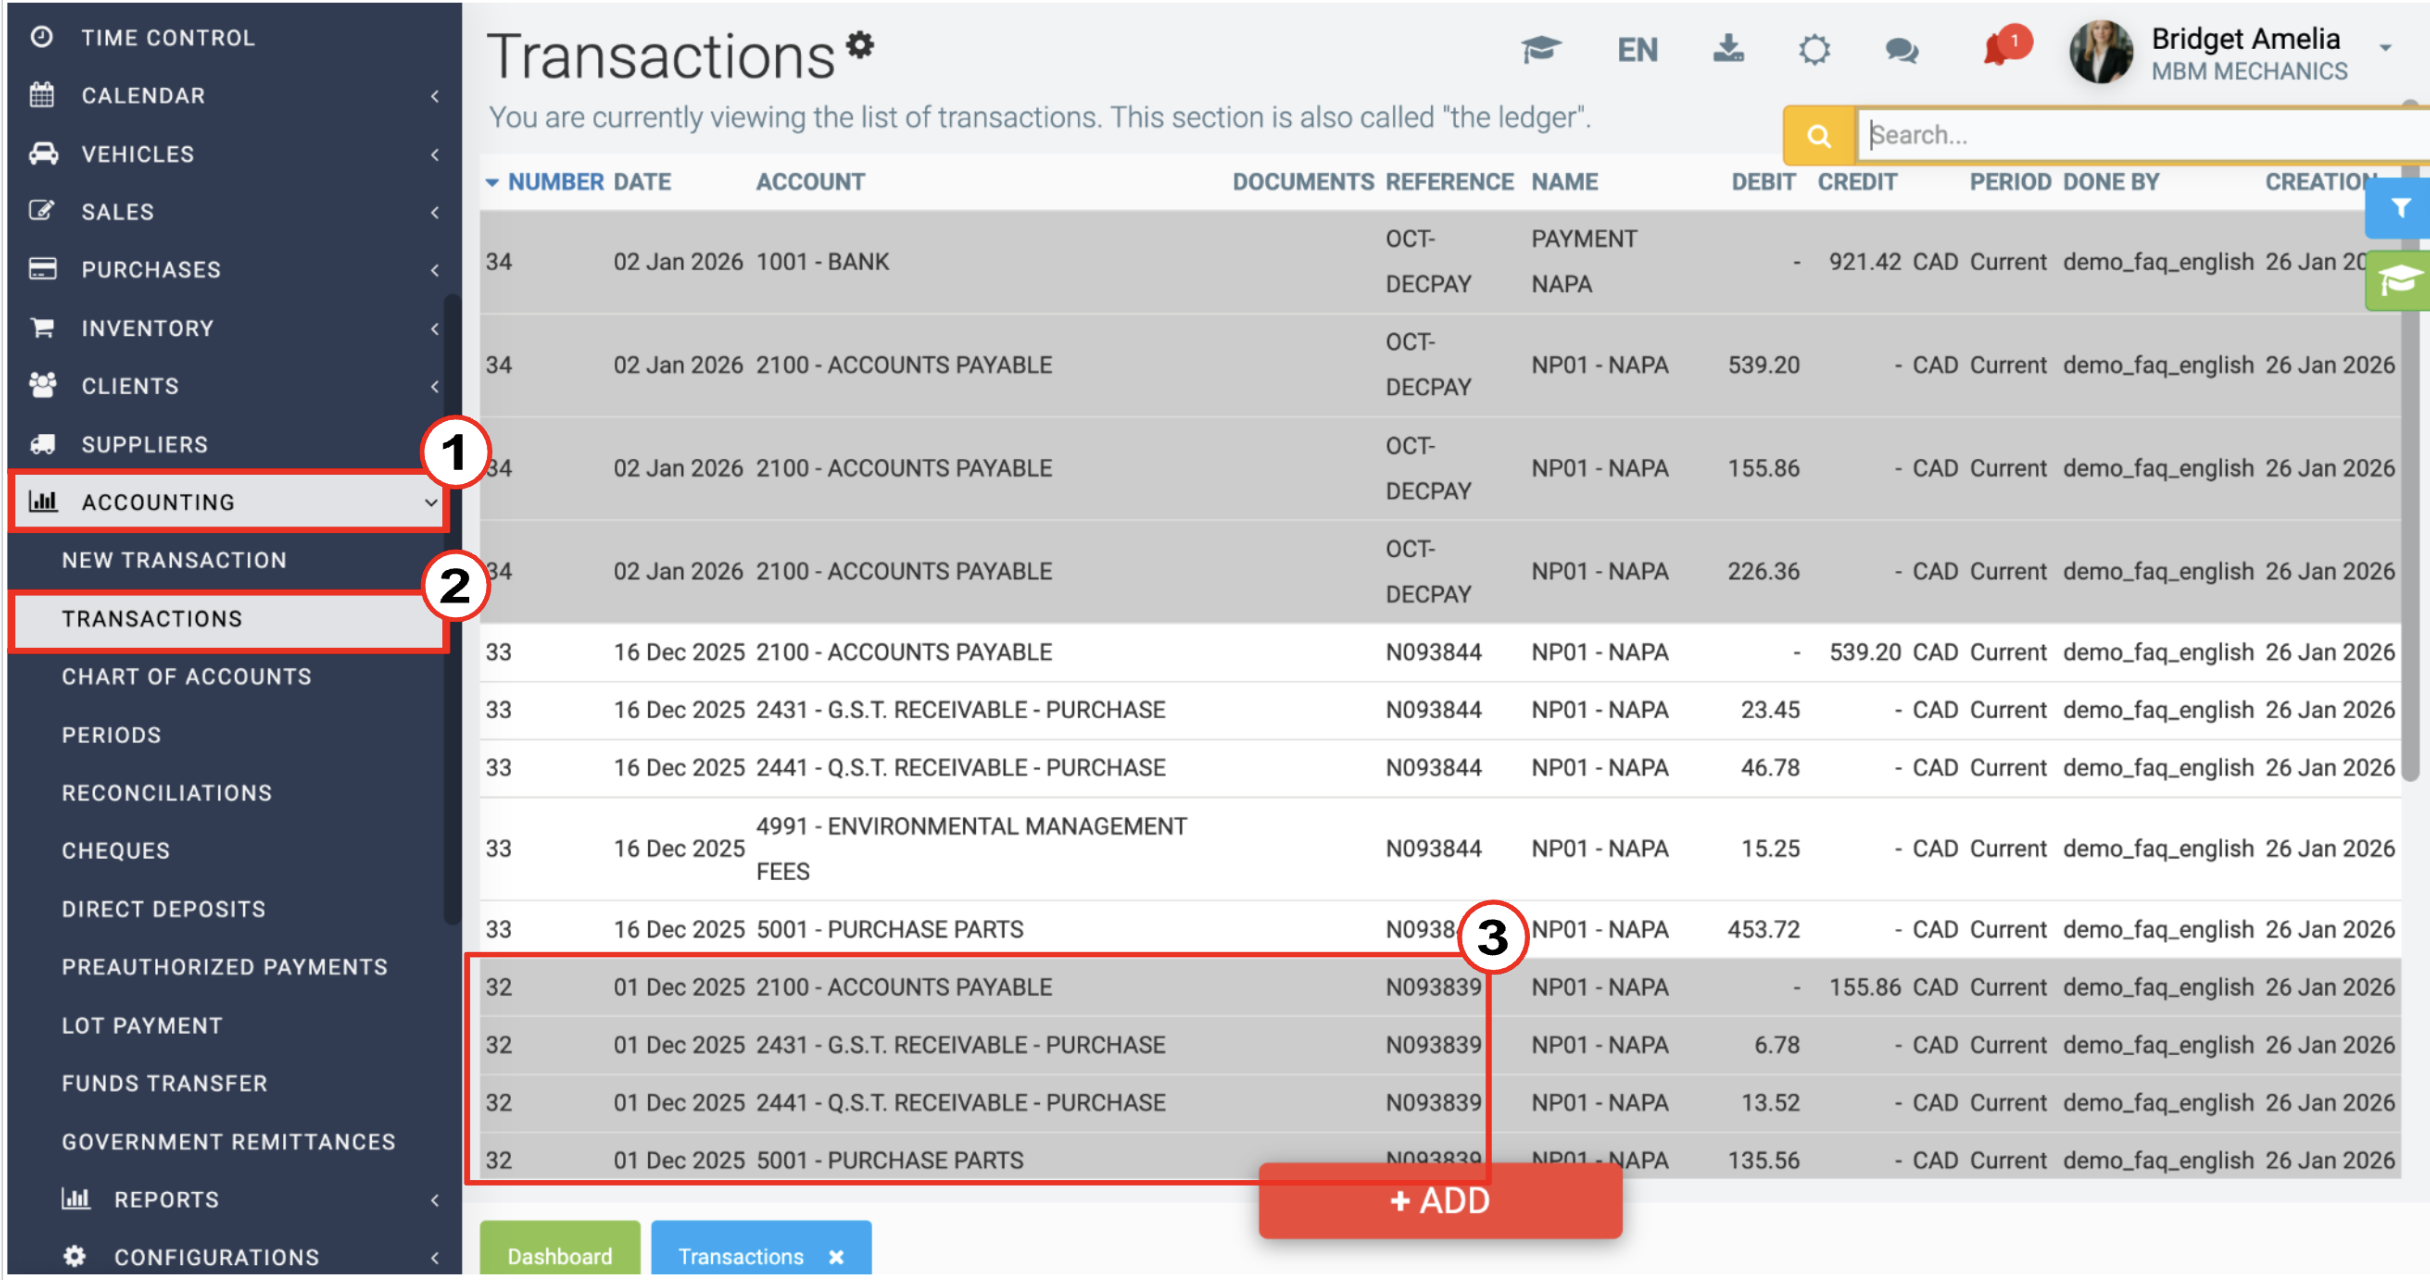Open the chat messages icon

1901,49
